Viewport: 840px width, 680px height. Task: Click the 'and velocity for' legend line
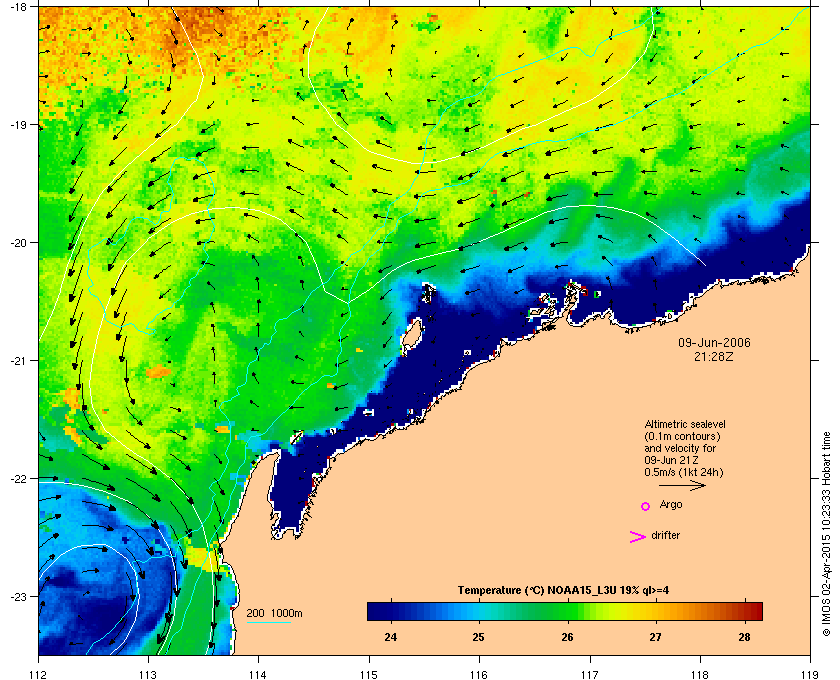point(680,448)
